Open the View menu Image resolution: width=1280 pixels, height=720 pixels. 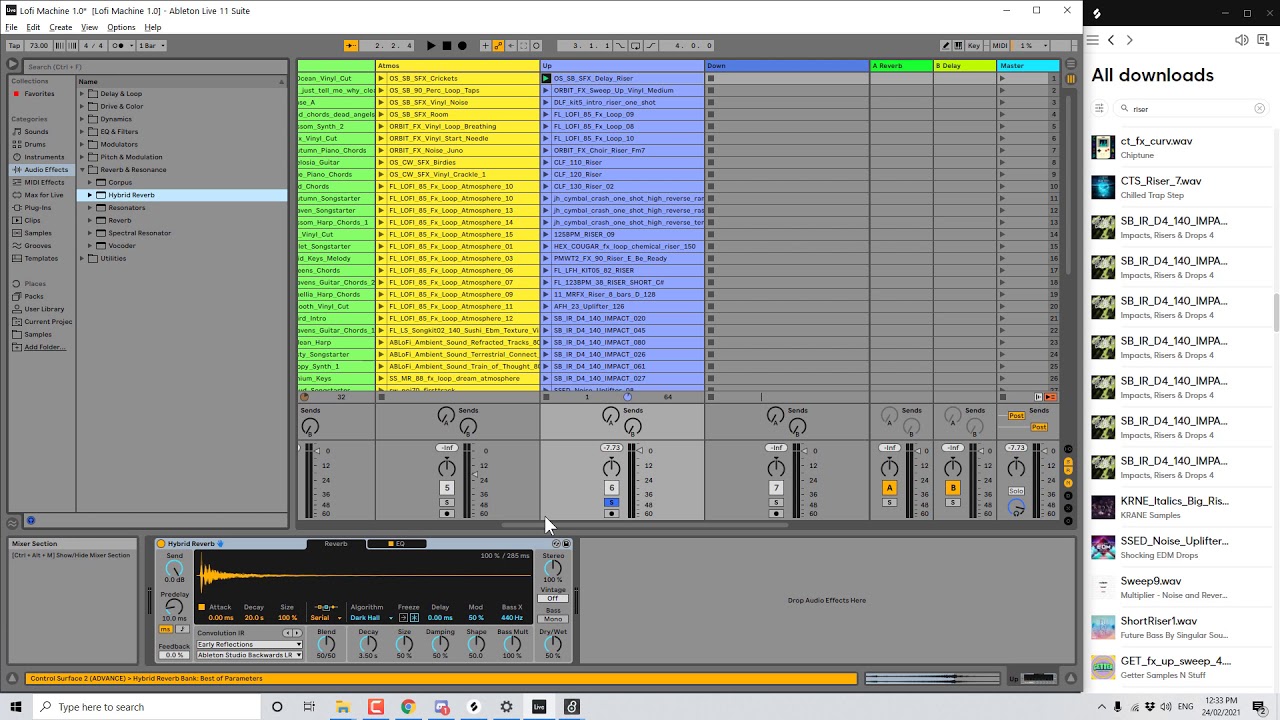[x=90, y=27]
